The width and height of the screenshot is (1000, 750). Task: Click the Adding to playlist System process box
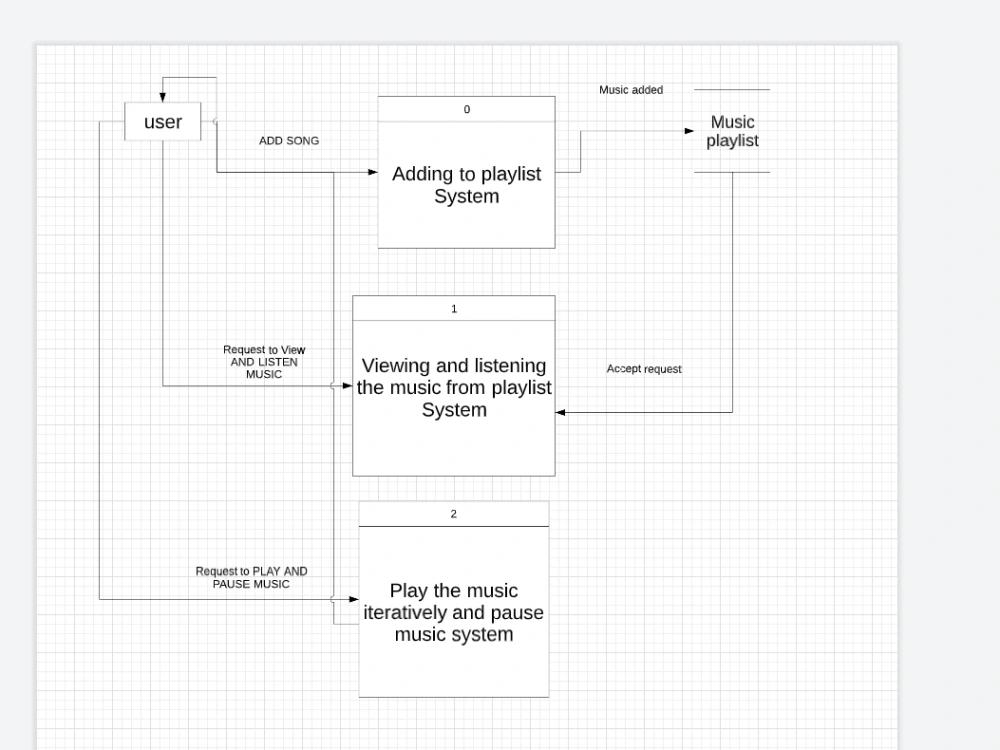pyautogui.click(x=466, y=185)
